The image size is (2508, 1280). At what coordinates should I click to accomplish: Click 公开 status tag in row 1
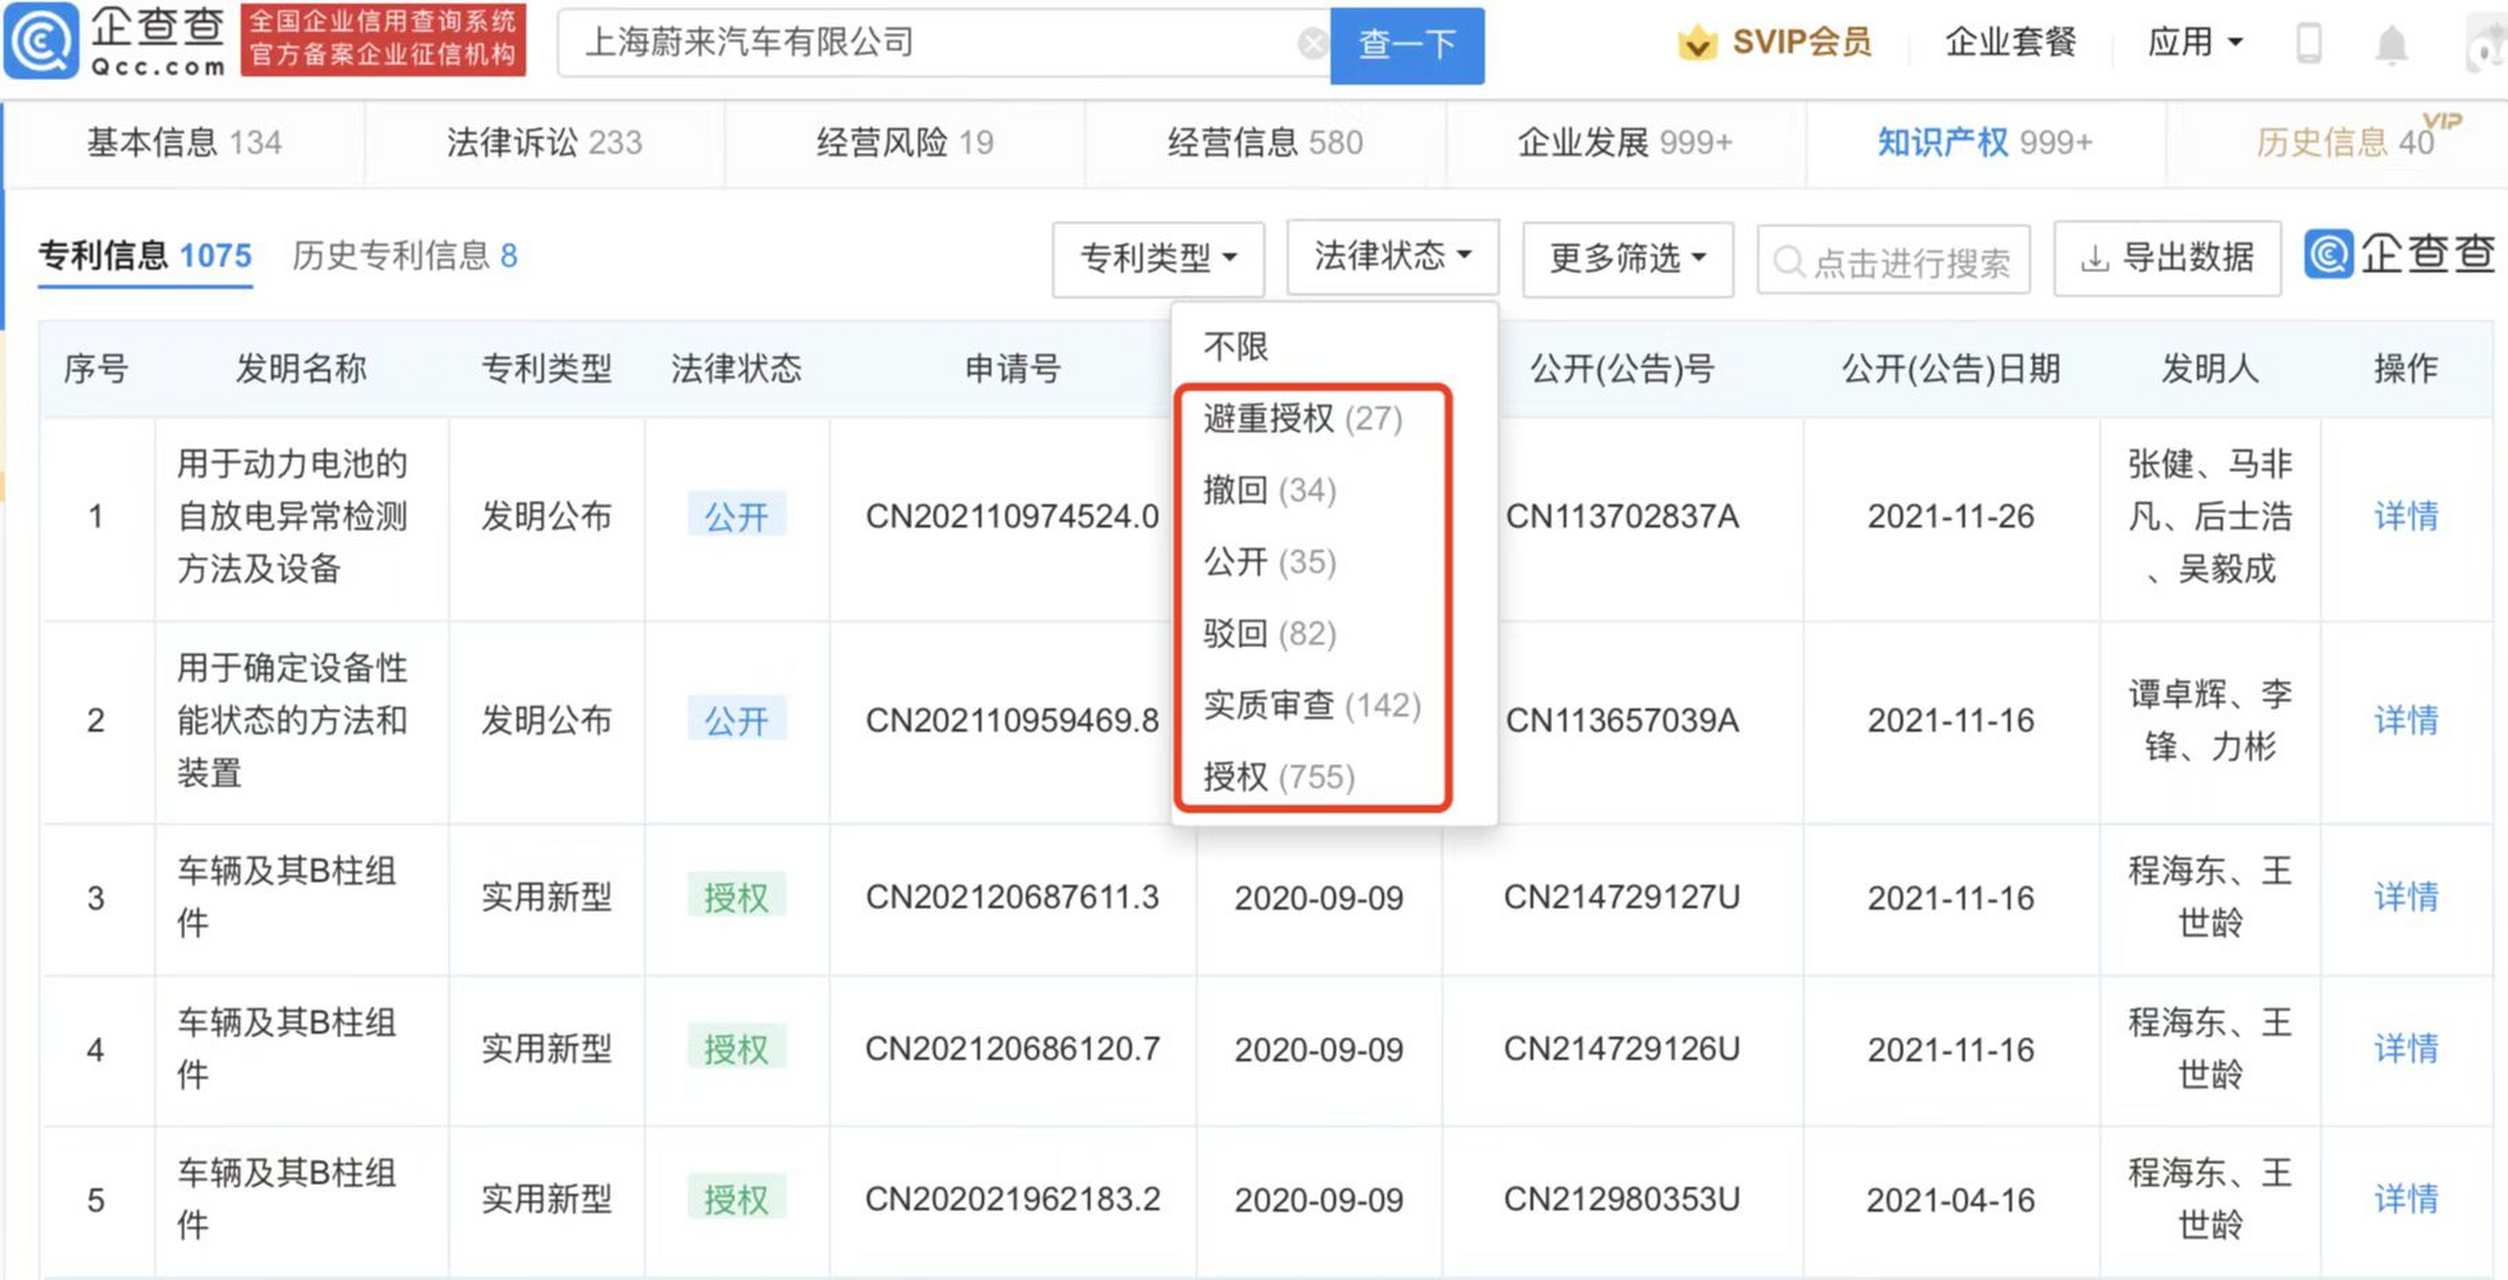coord(737,516)
